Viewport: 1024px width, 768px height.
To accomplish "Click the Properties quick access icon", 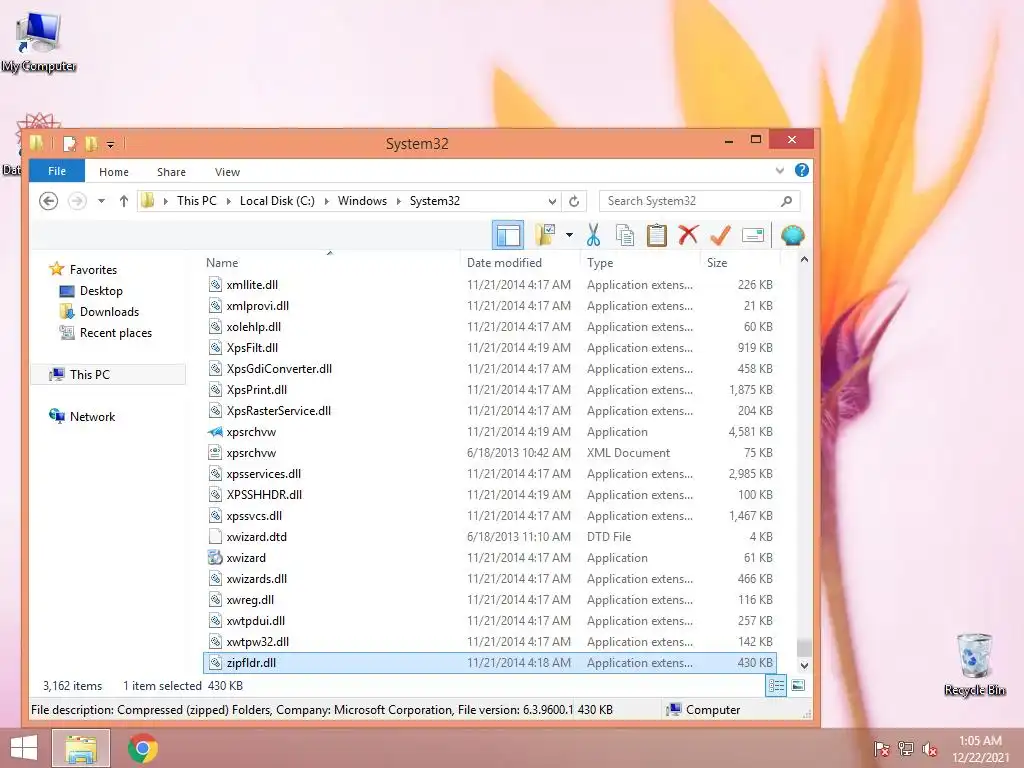I will [70, 143].
